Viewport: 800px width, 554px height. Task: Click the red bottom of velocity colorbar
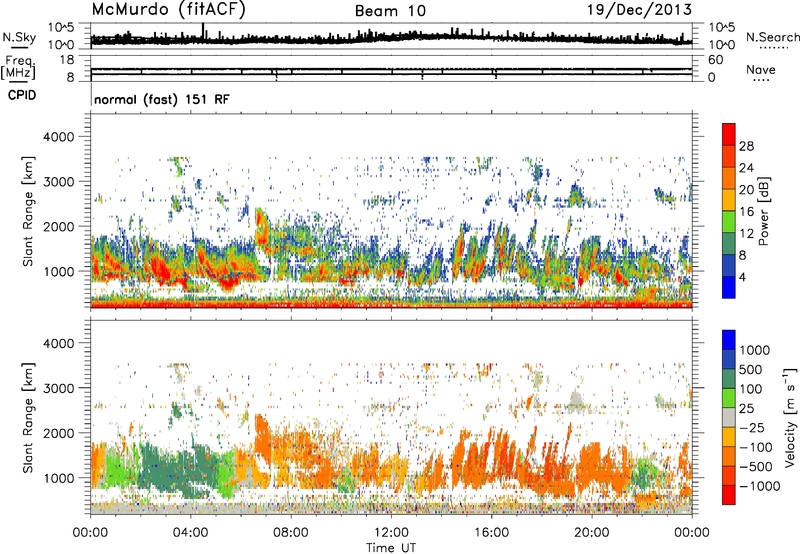click(729, 495)
